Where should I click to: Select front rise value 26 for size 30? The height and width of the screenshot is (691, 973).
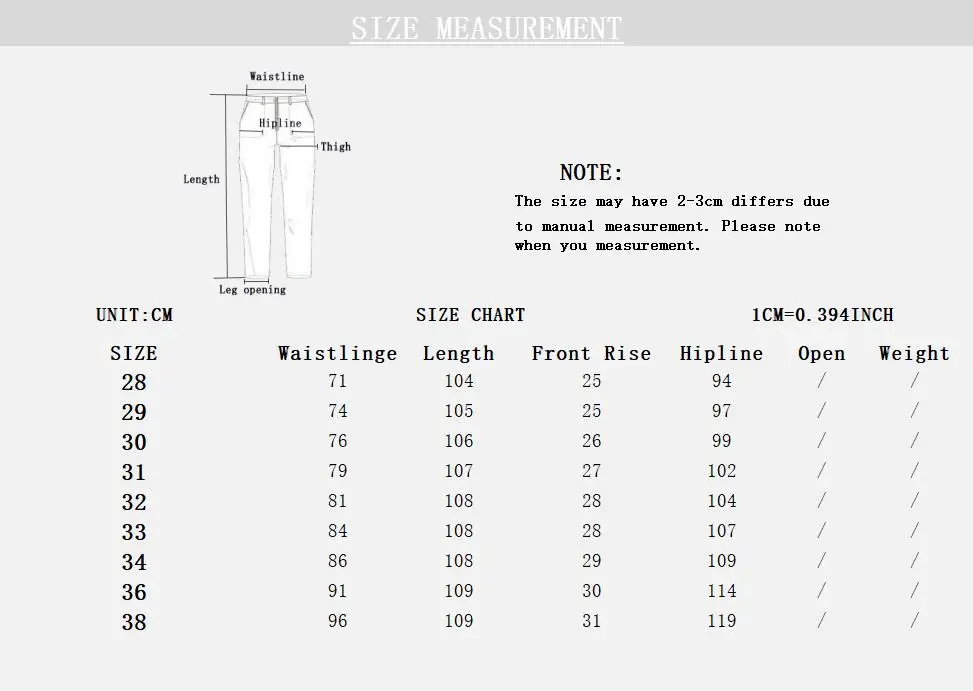coord(591,441)
